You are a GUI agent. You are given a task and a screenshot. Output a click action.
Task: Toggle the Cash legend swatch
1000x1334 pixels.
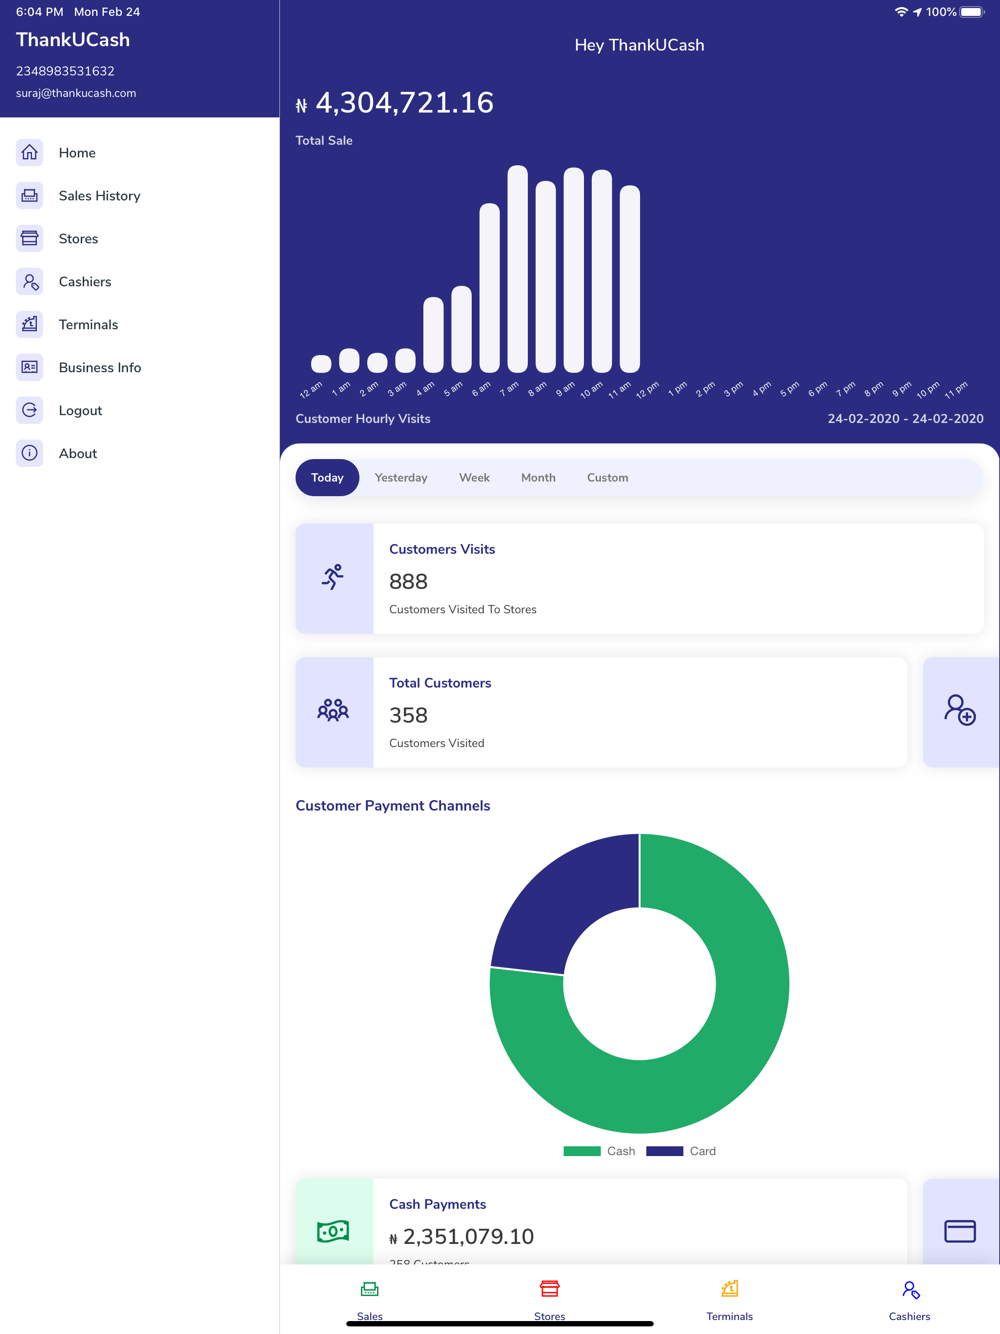point(582,1151)
